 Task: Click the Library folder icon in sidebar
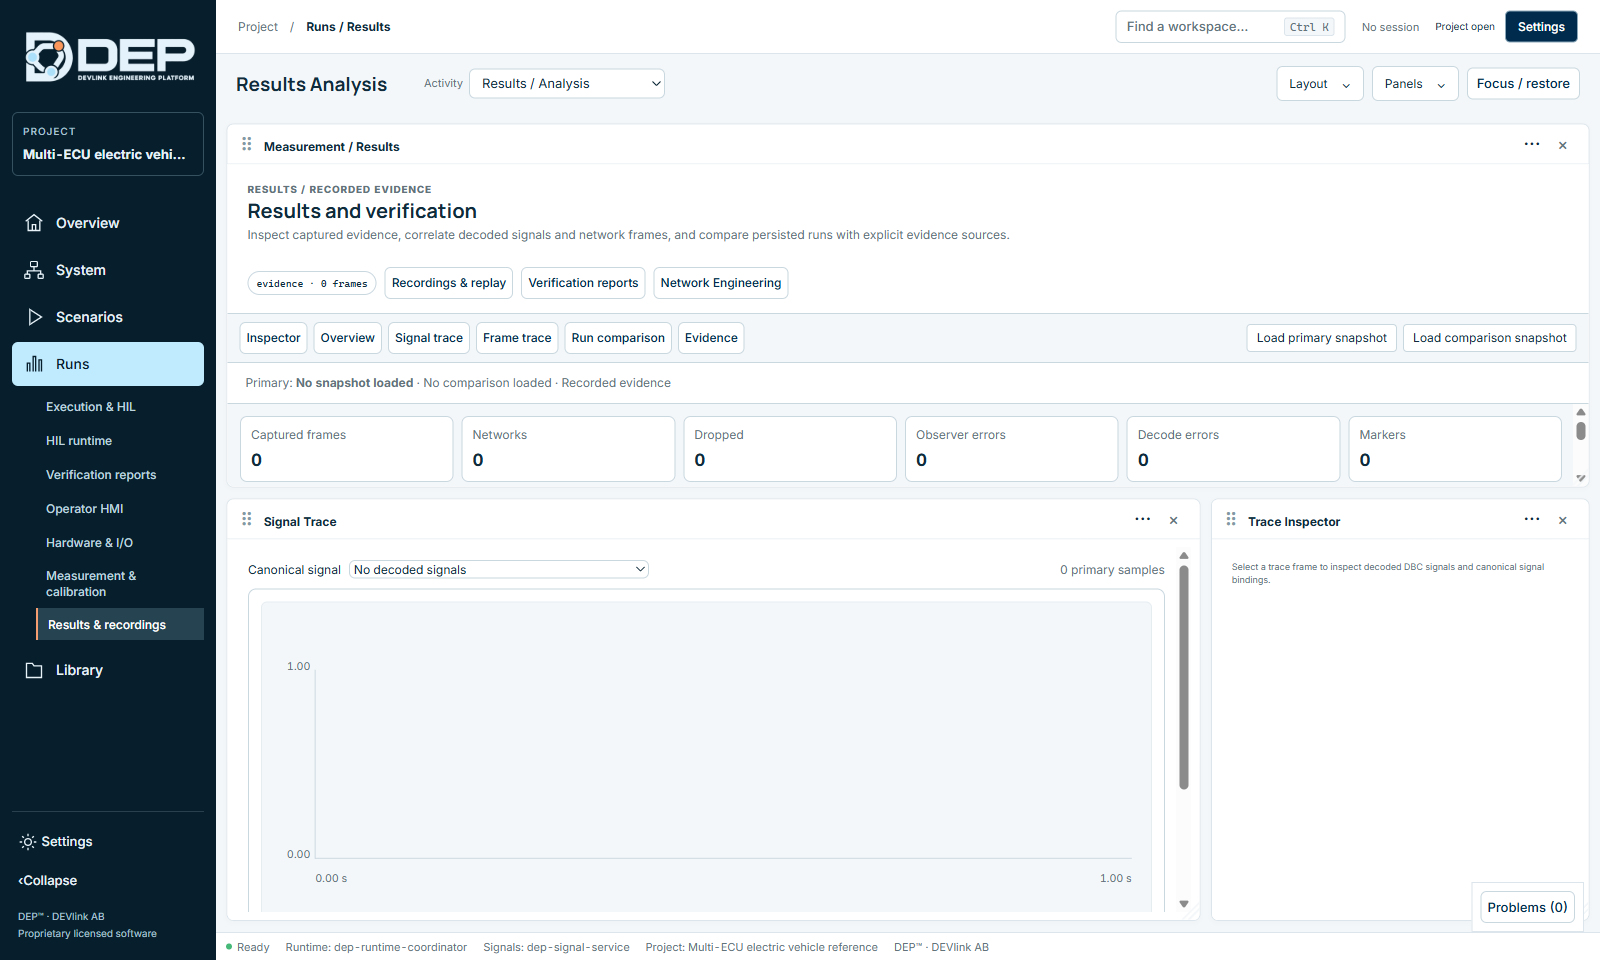pyautogui.click(x=34, y=670)
